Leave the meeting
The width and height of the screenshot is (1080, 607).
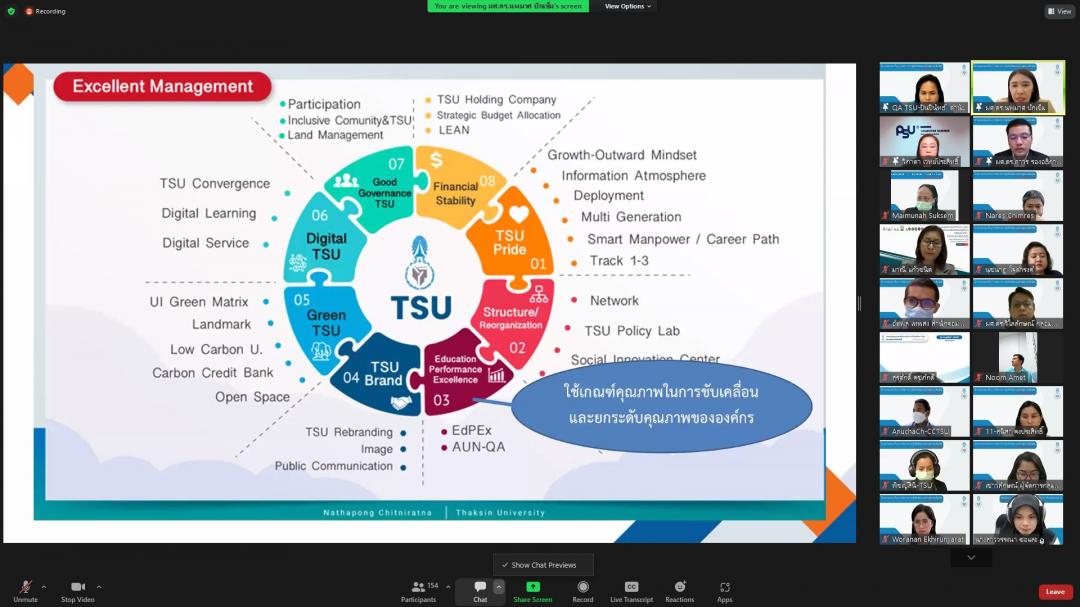click(x=1055, y=592)
